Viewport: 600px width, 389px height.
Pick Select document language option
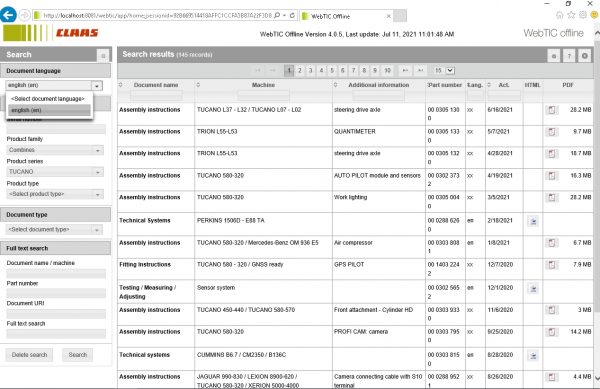(x=49, y=99)
